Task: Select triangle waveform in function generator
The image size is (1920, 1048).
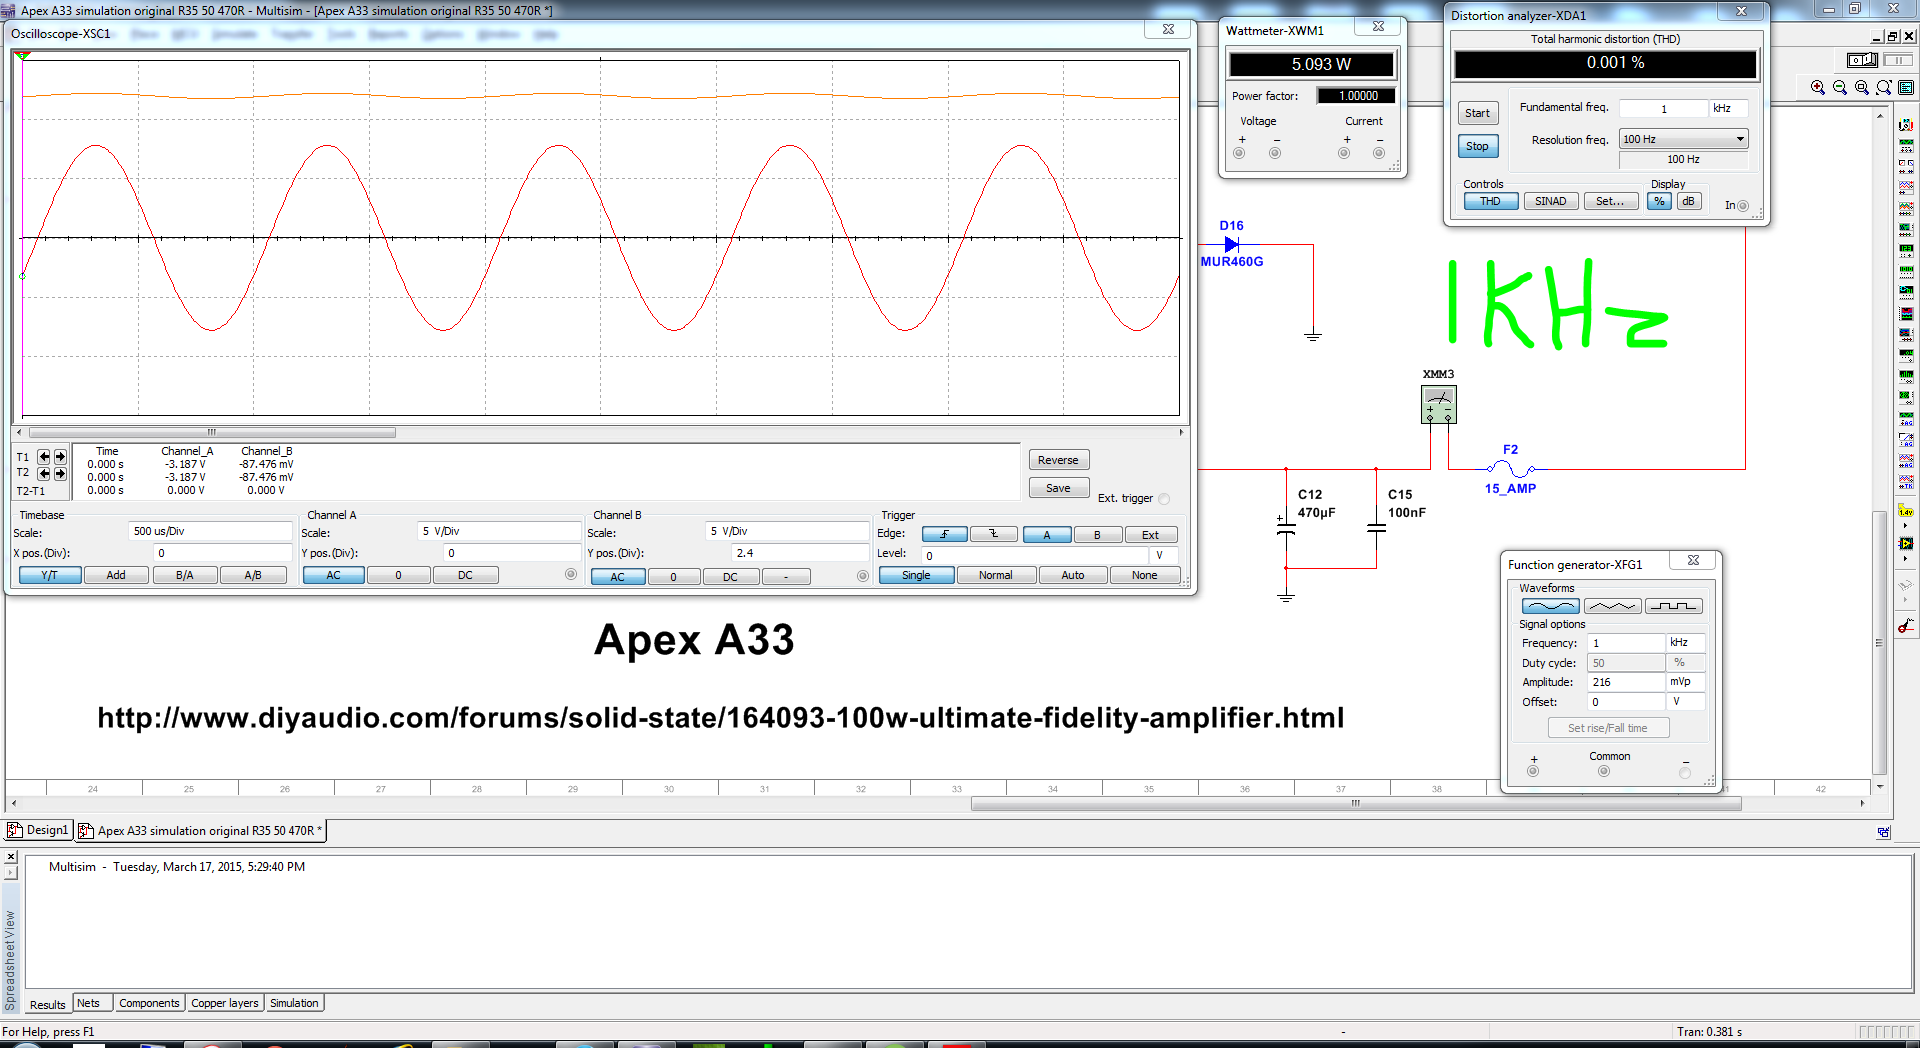Action: (x=1612, y=606)
